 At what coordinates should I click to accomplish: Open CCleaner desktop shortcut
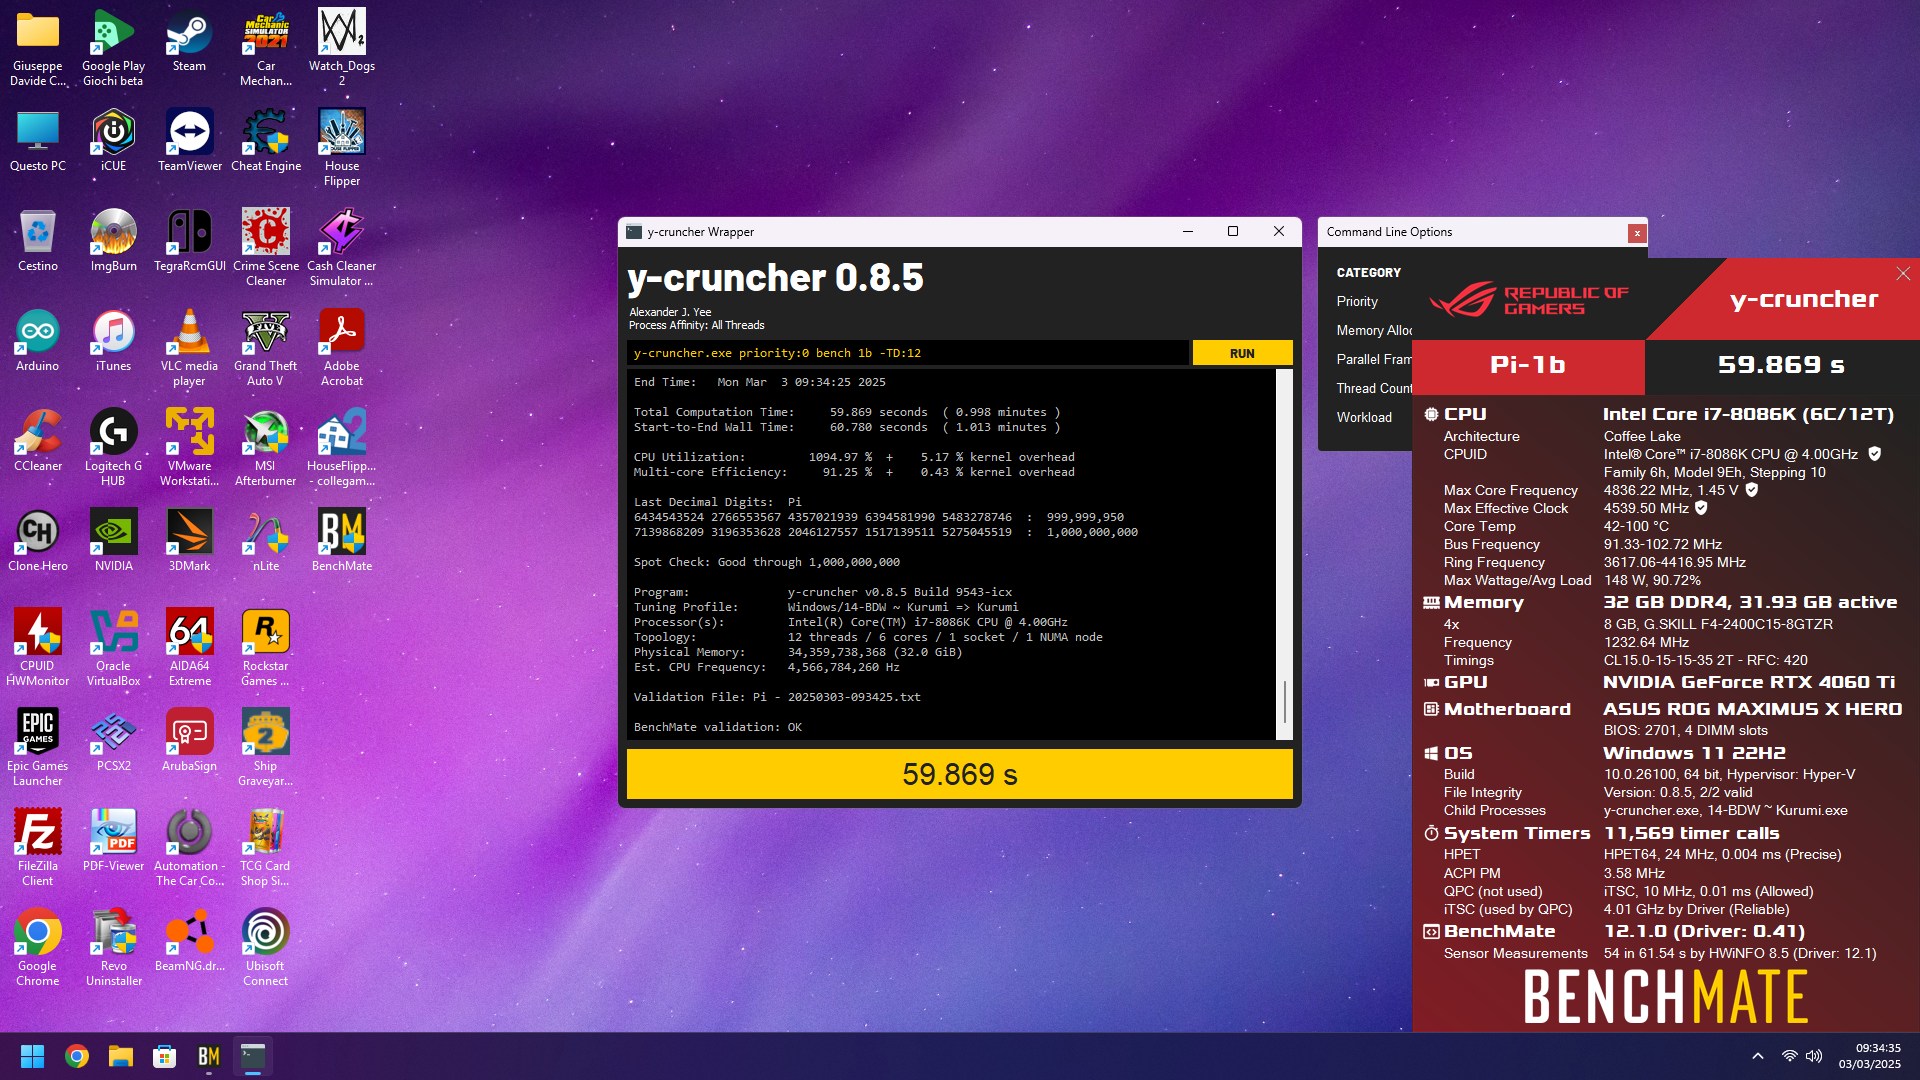(38, 441)
